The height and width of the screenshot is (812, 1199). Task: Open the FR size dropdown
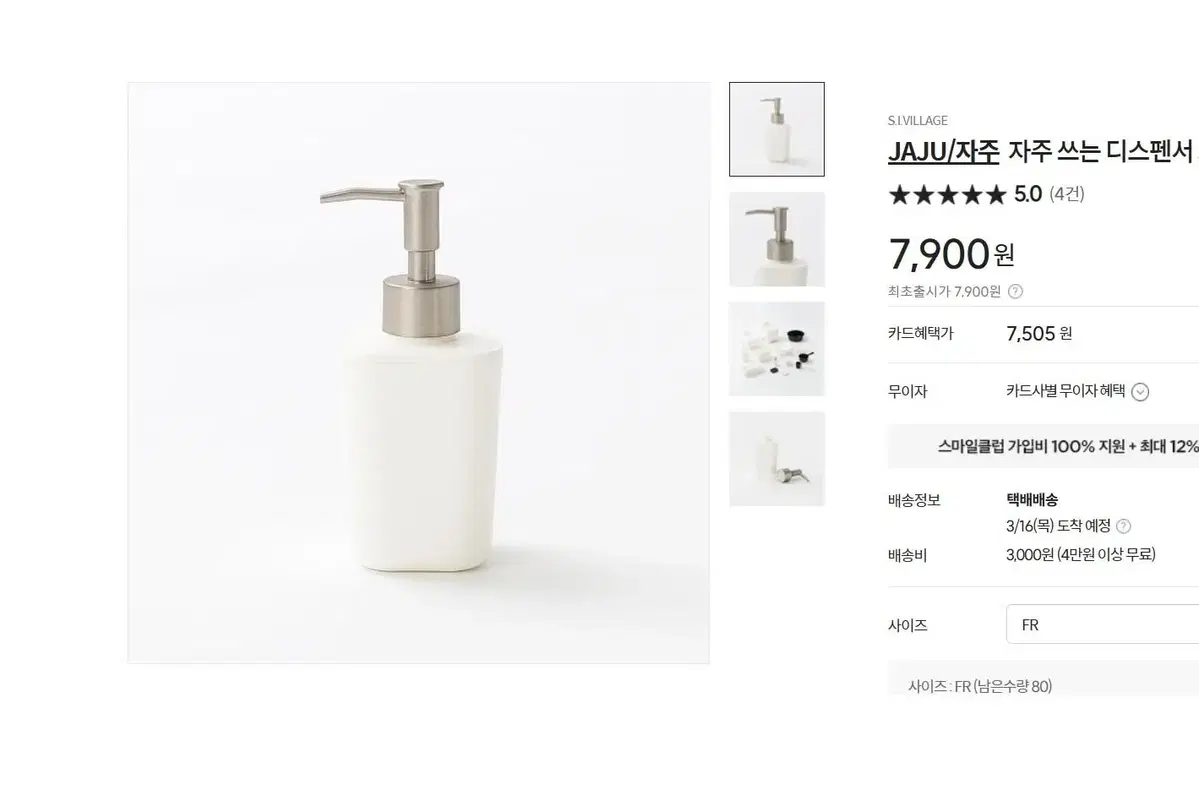pyautogui.click(x=1103, y=625)
